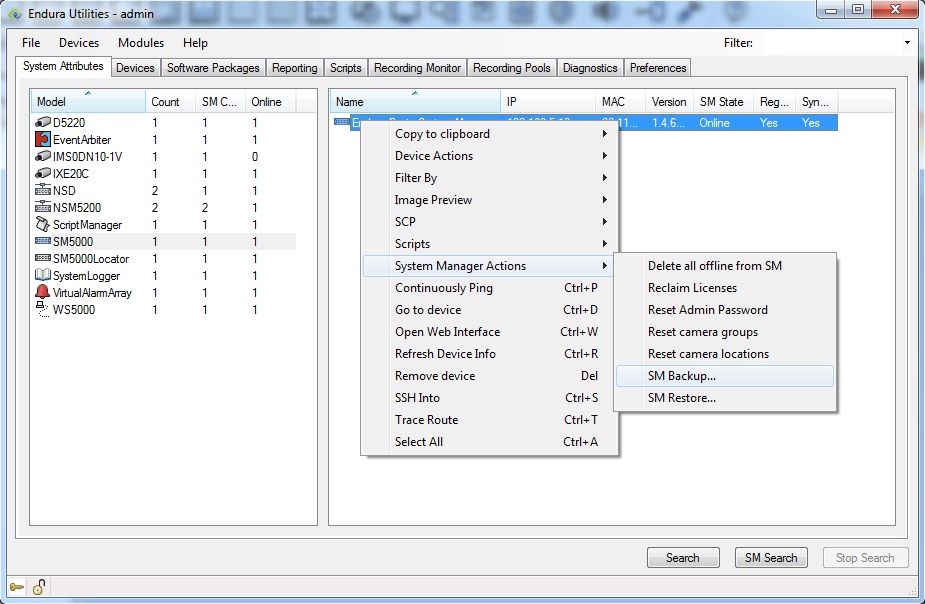Viewport: 925px width, 604px height.
Task: Sort by the Model column header
Action: coord(88,102)
